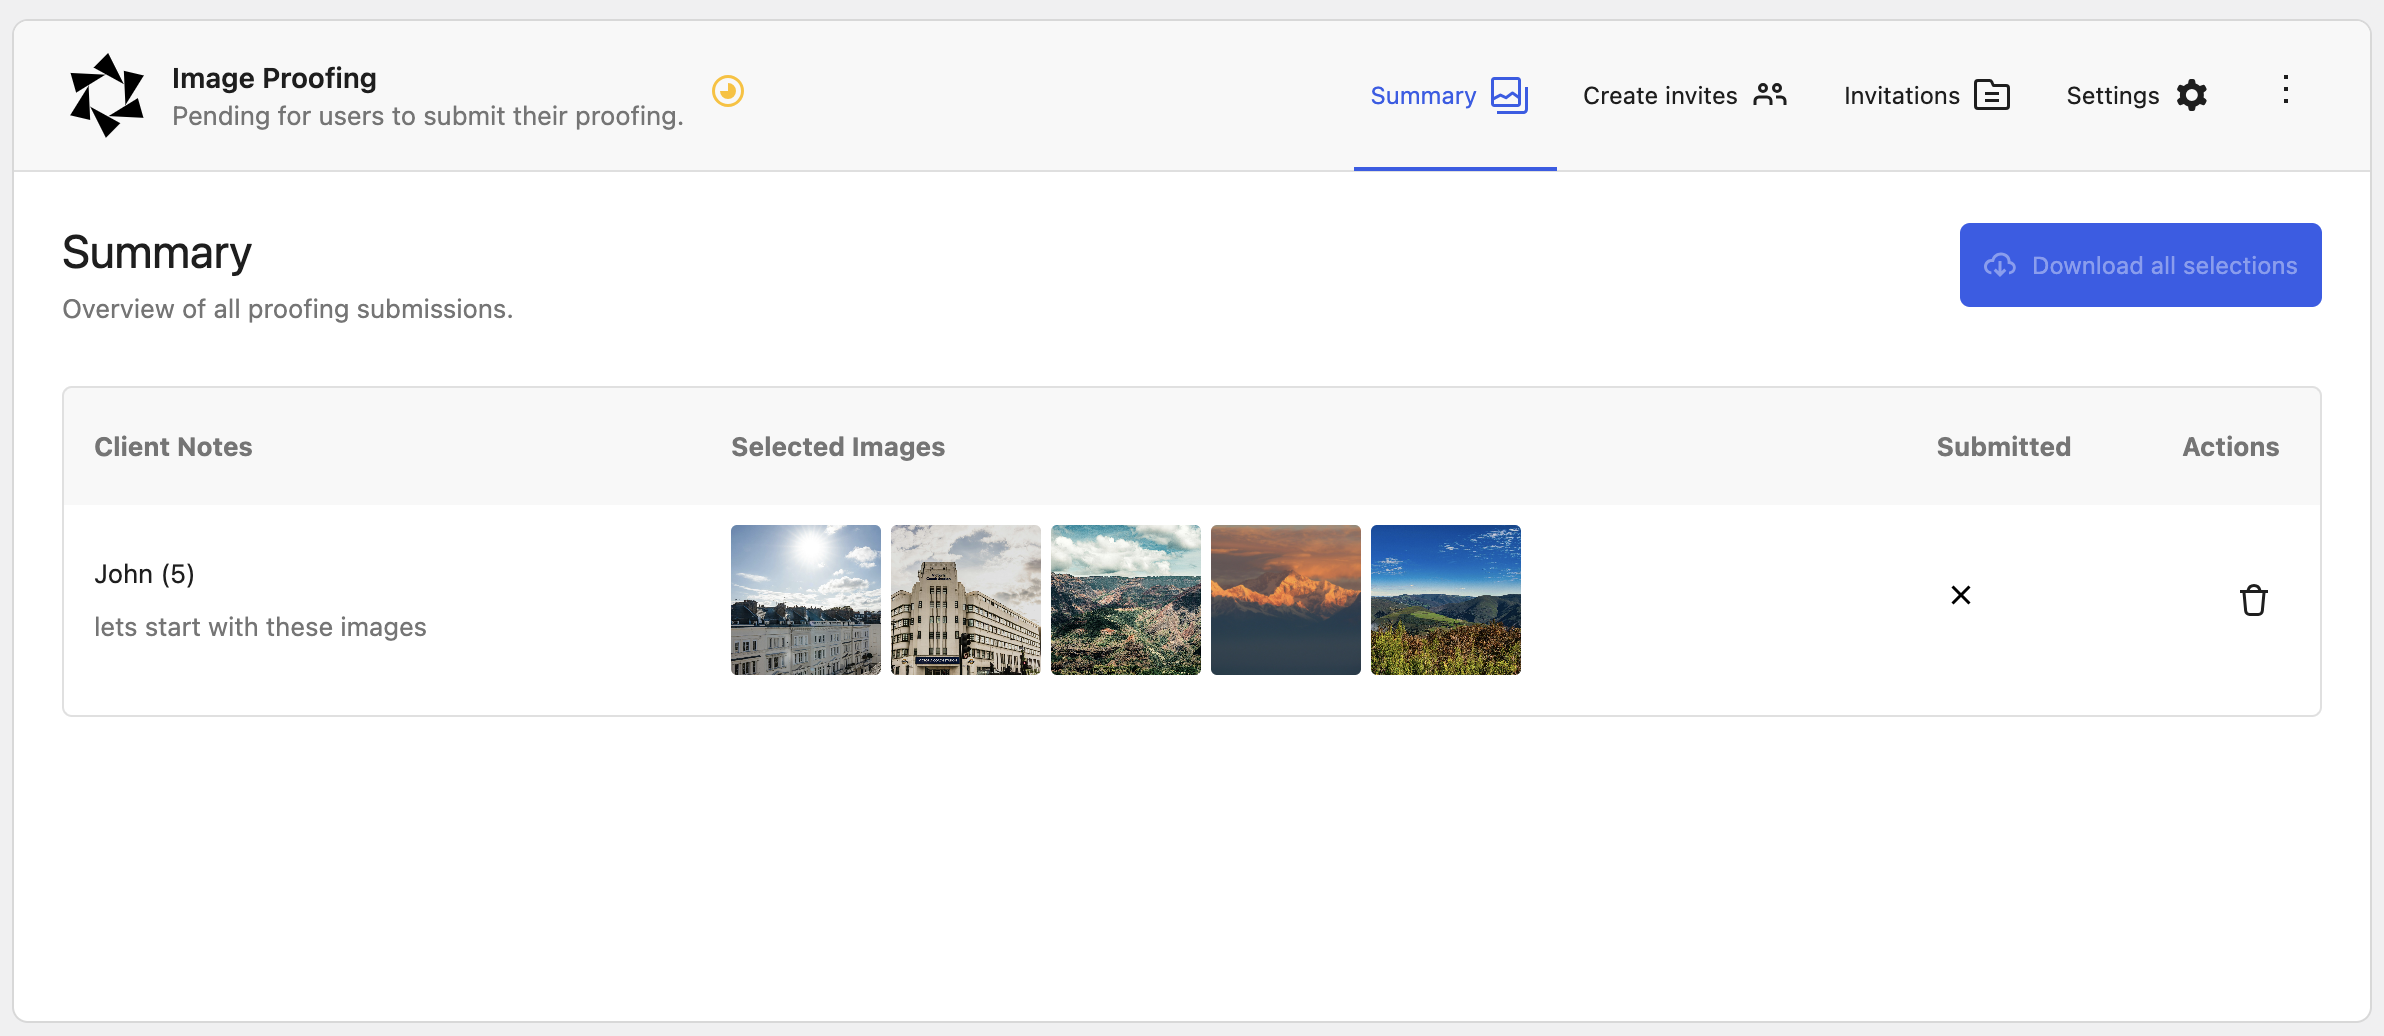Image resolution: width=2384 pixels, height=1036 pixels.
Task: Click the Invitations folder icon
Action: 1993,95
